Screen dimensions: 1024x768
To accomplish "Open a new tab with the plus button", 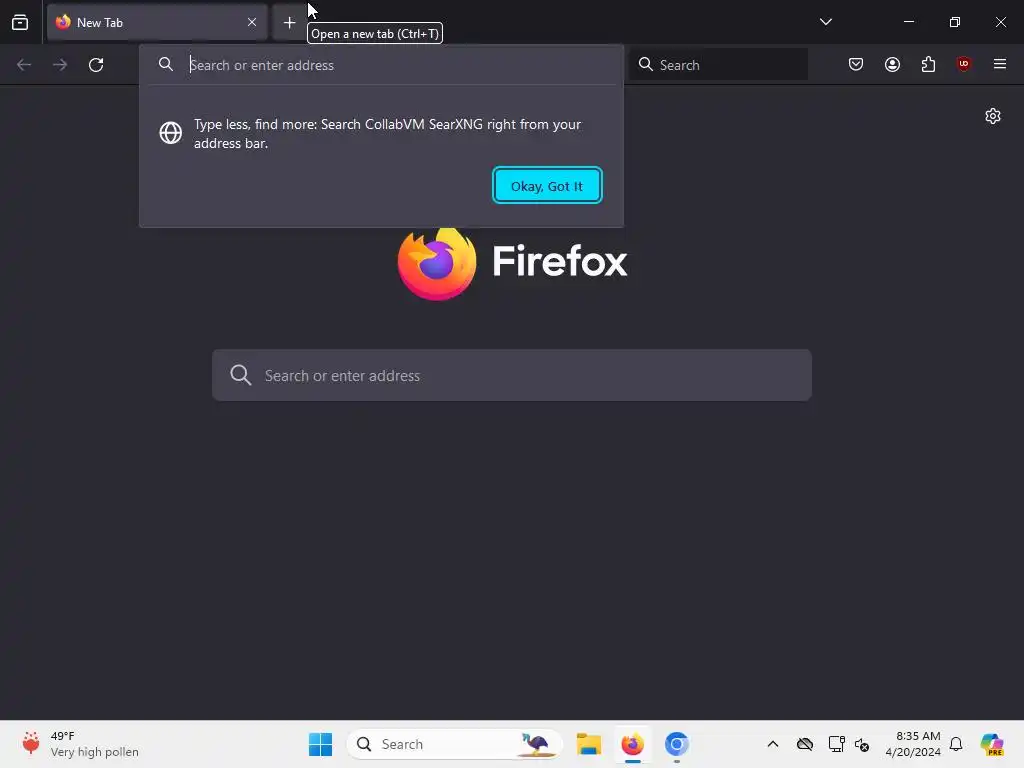I will pyautogui.click(x=289, y=23).
